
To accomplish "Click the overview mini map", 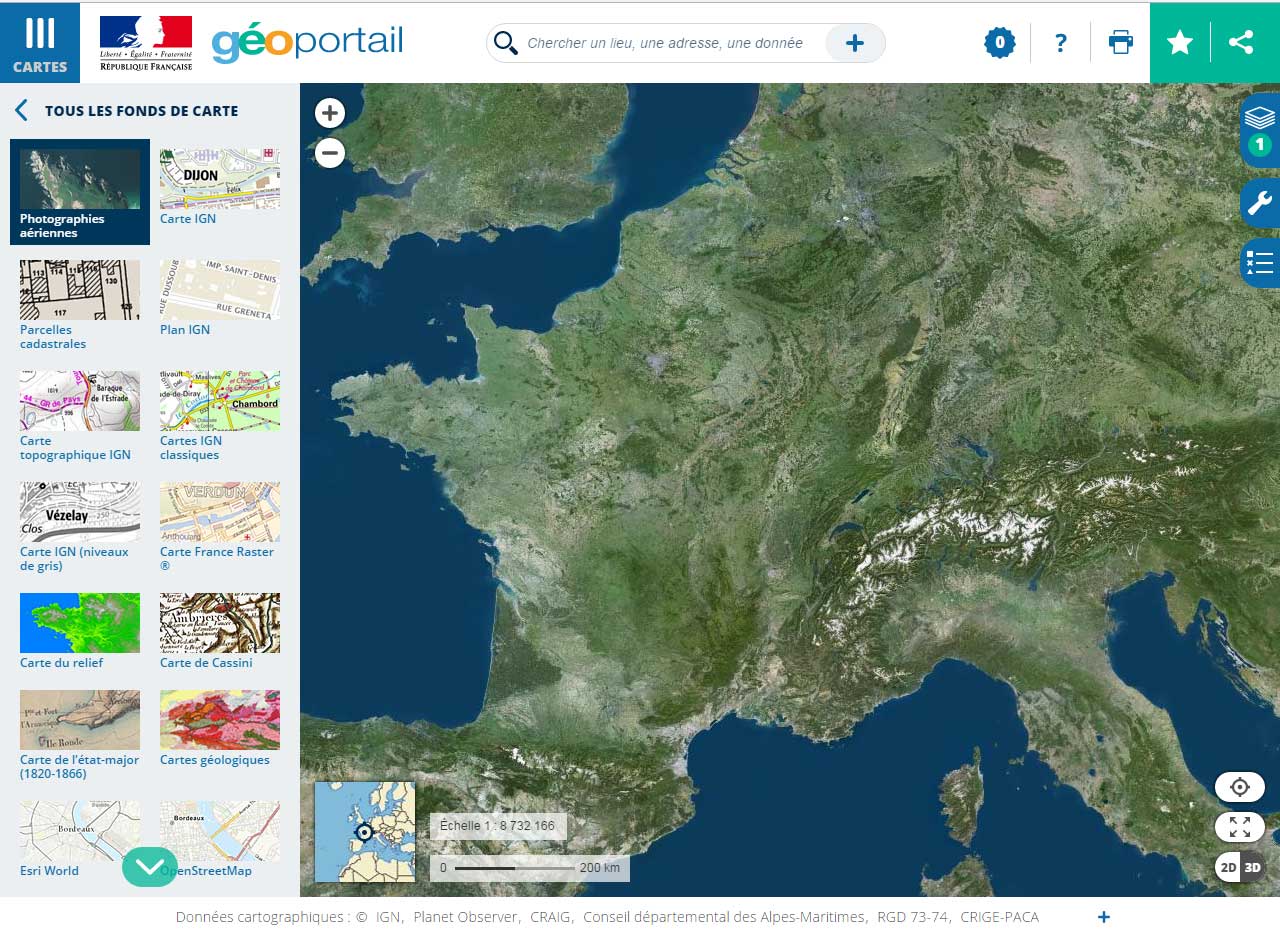I will pos(365,832).
